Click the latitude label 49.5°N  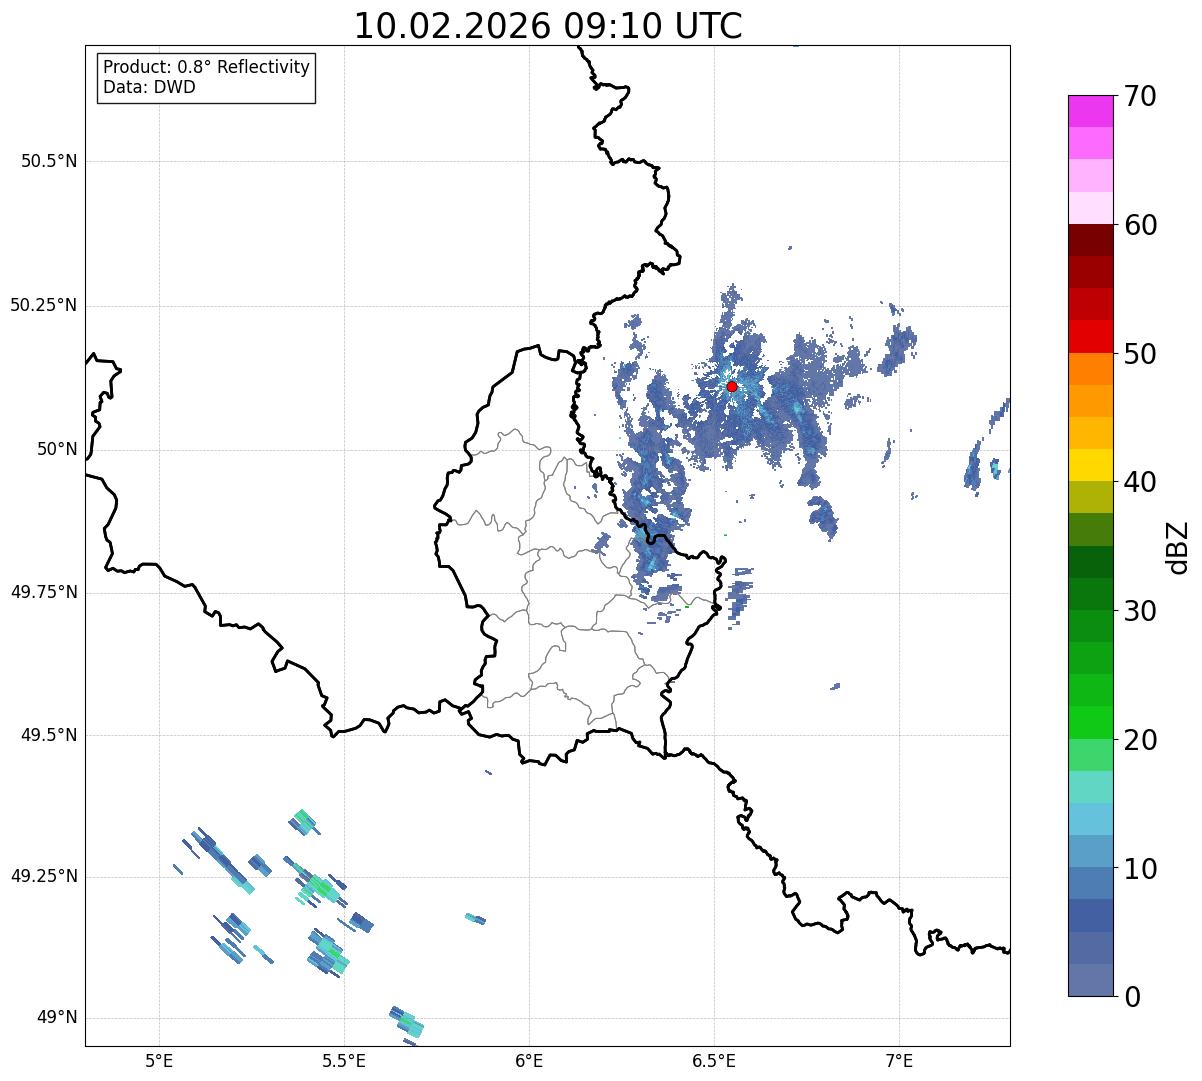tap(49, 735)
